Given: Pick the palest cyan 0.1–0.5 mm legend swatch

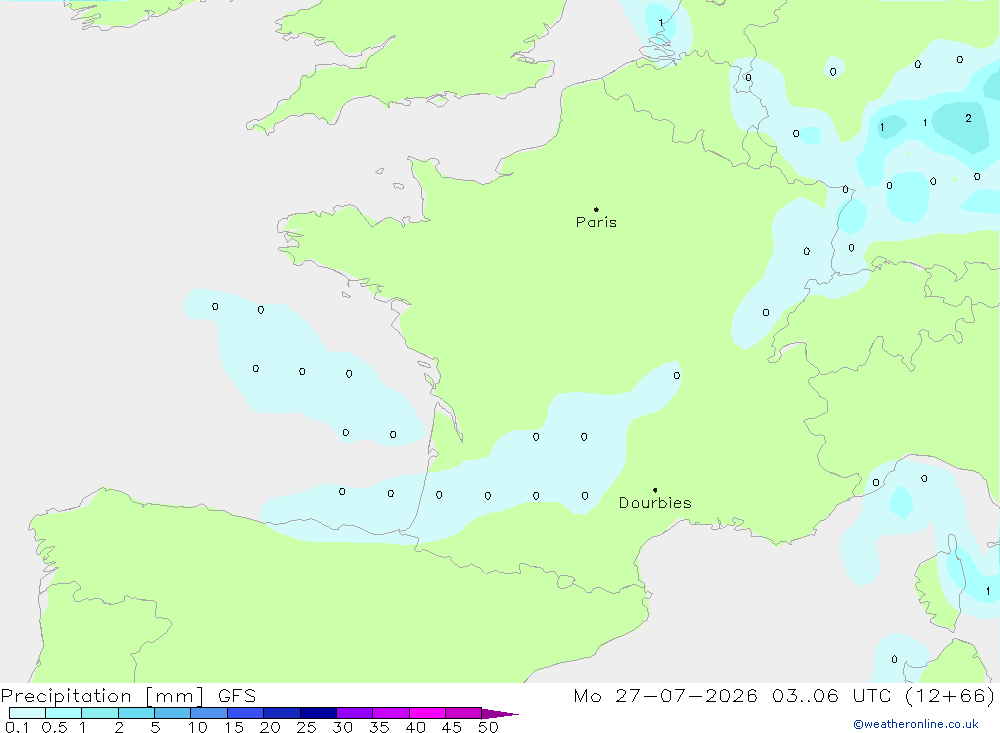Looking at the screenshot, I should tap(27, 713).
